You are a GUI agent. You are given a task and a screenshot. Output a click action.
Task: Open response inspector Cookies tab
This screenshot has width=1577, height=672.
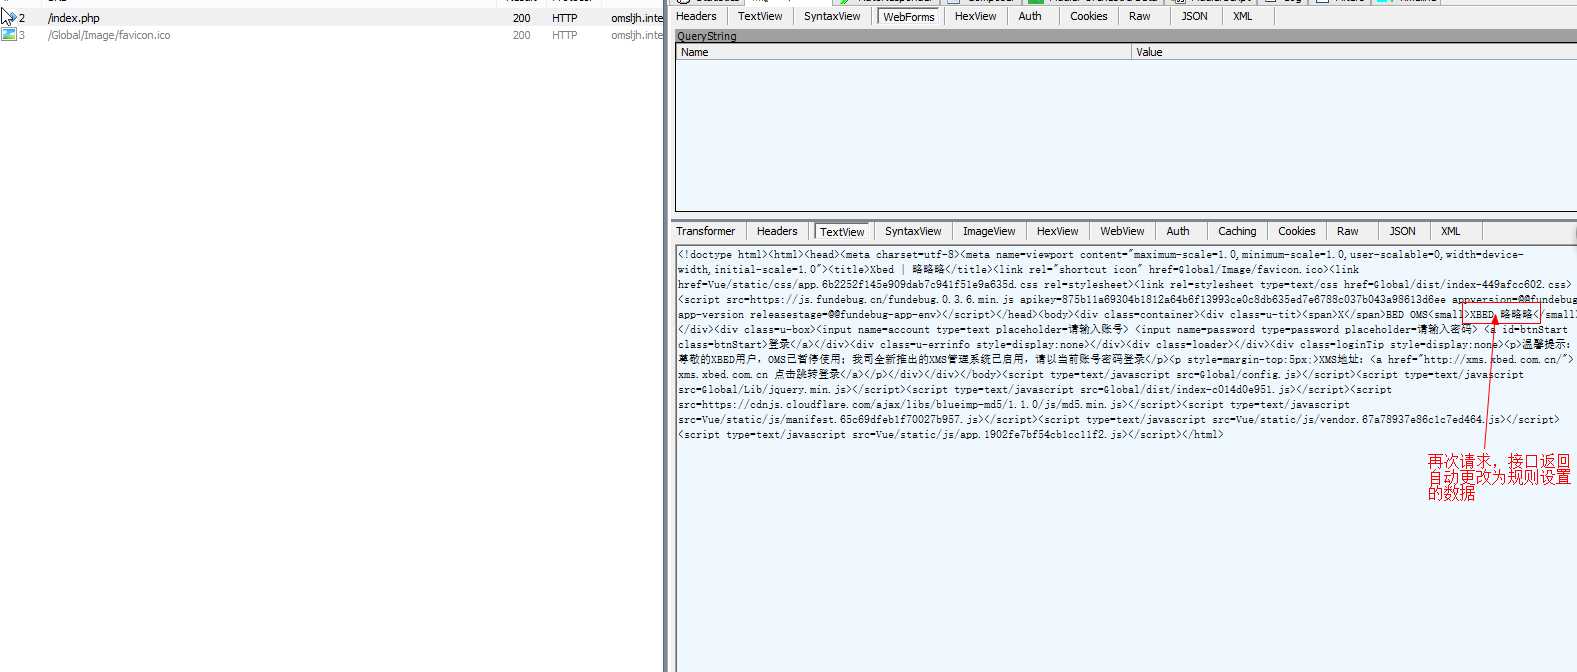(x=1296, y=231)
